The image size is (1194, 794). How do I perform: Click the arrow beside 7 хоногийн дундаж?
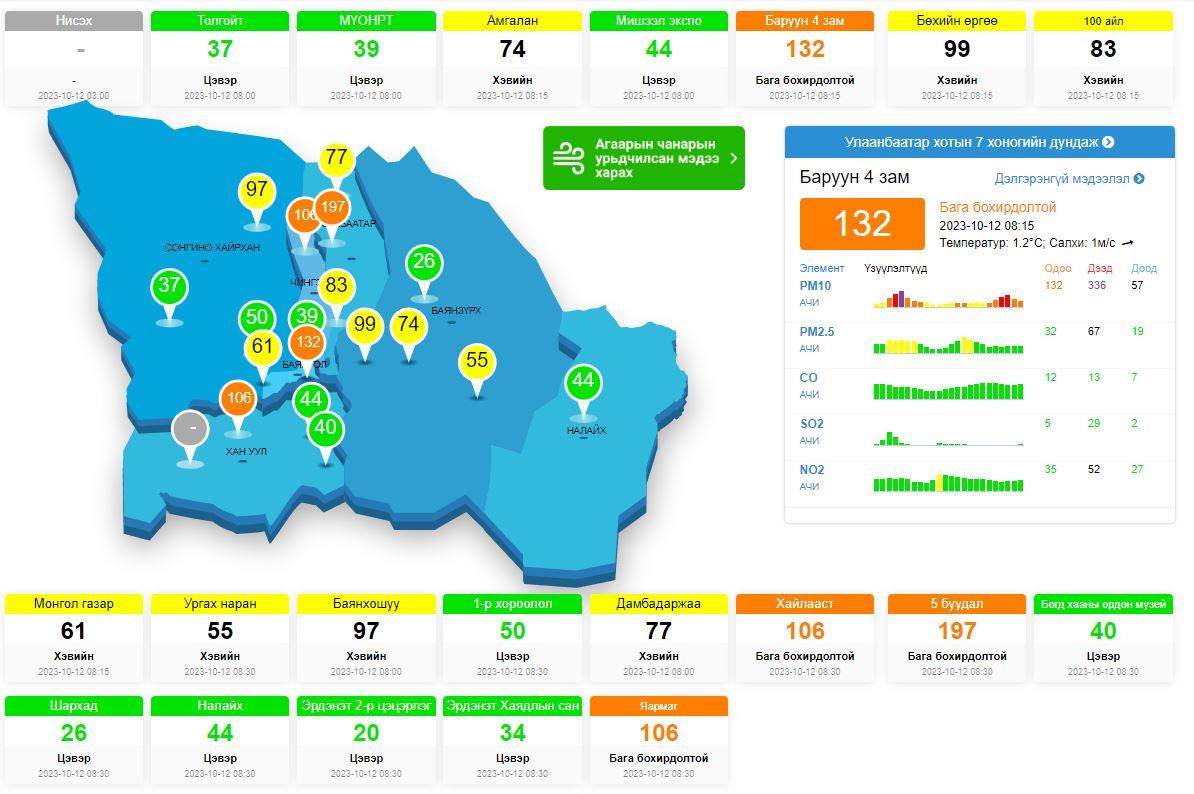pos(1108,142)
